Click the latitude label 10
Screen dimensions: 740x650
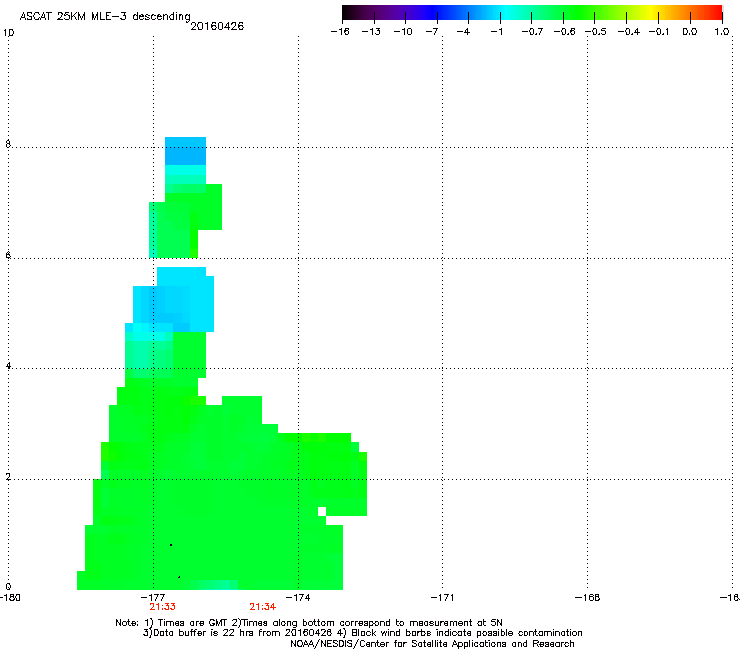[x=8, y=33]
